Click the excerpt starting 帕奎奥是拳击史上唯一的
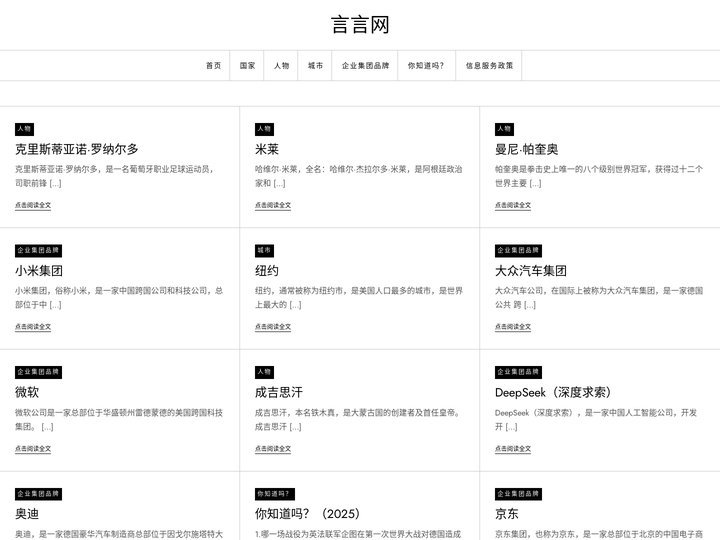The width and height of the screenshot is (720, 540). pos(599,176)
